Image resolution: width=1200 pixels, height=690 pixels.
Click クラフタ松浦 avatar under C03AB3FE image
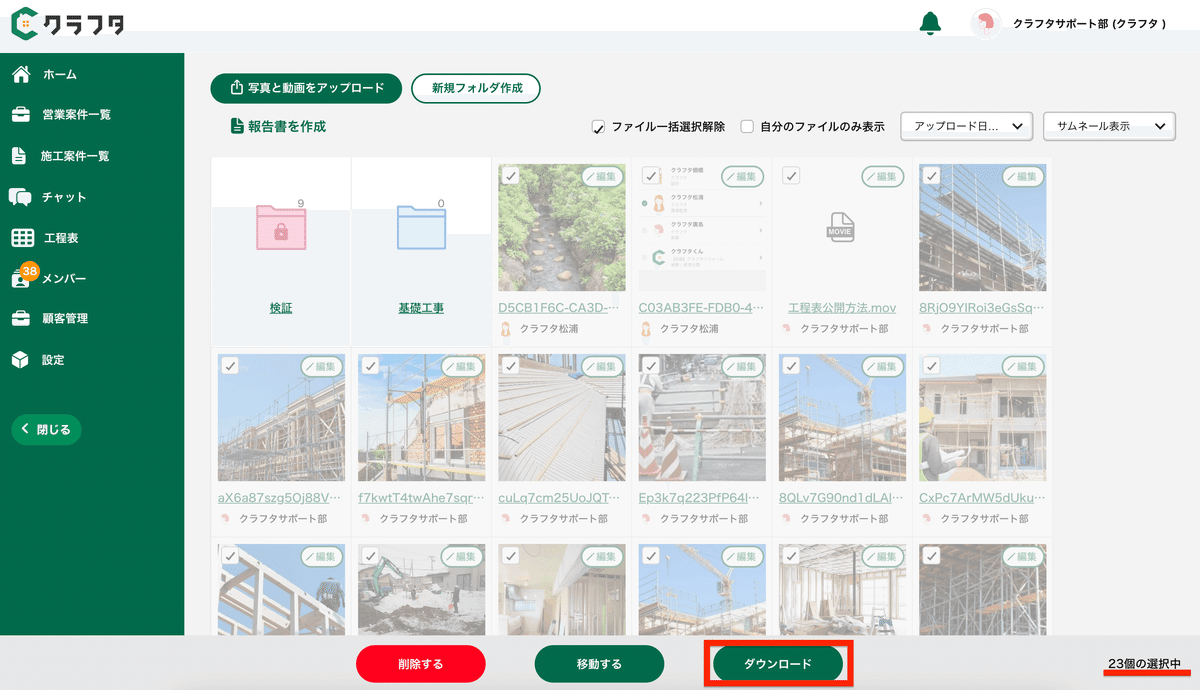(646, 328)
